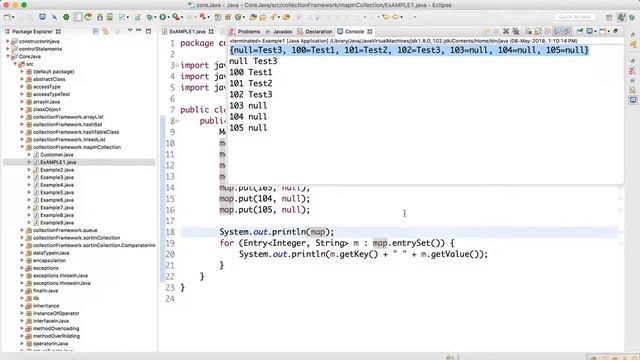
Task: Select abstractClass package in tree
Action: (49, 79)
